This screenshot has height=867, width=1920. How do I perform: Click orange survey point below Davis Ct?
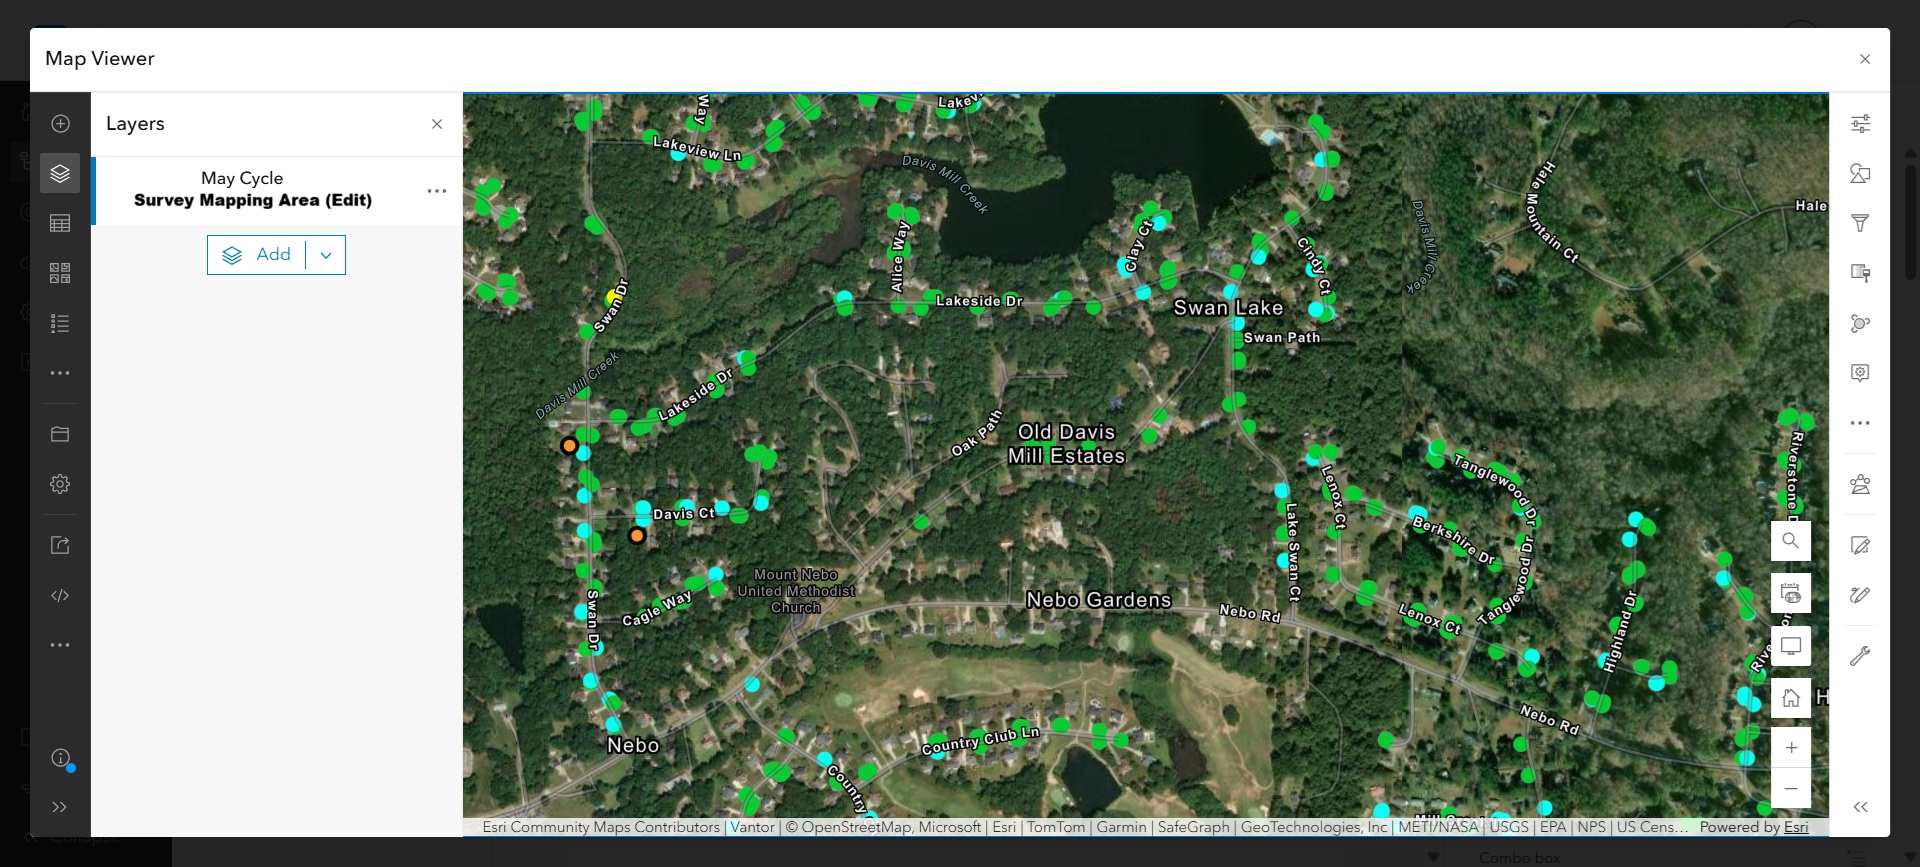637,535
